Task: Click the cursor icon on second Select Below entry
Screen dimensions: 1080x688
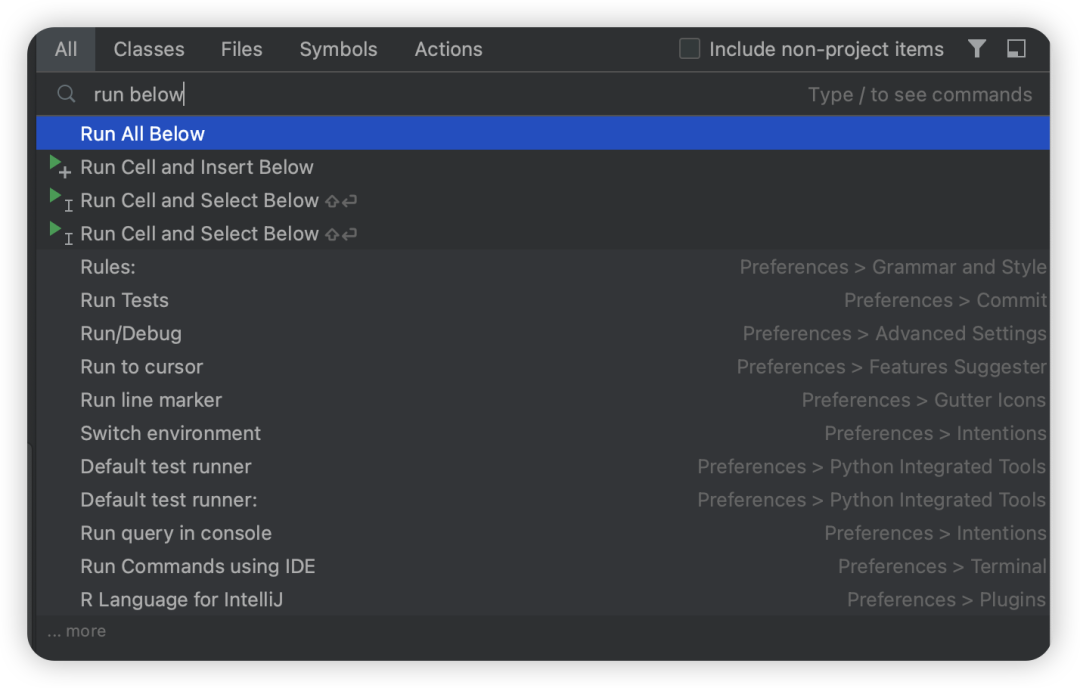Action: pos(68,239)
